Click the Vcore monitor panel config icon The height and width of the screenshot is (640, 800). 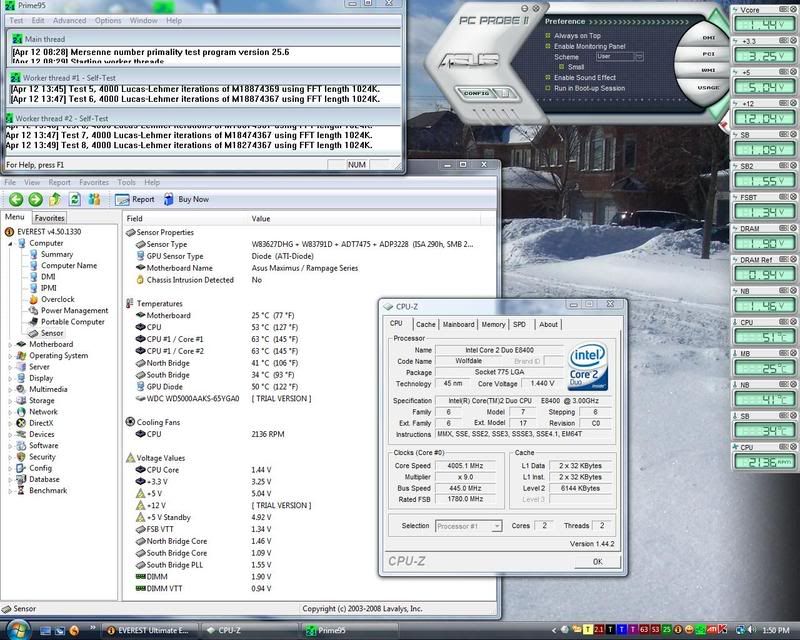tap(784, 9)
